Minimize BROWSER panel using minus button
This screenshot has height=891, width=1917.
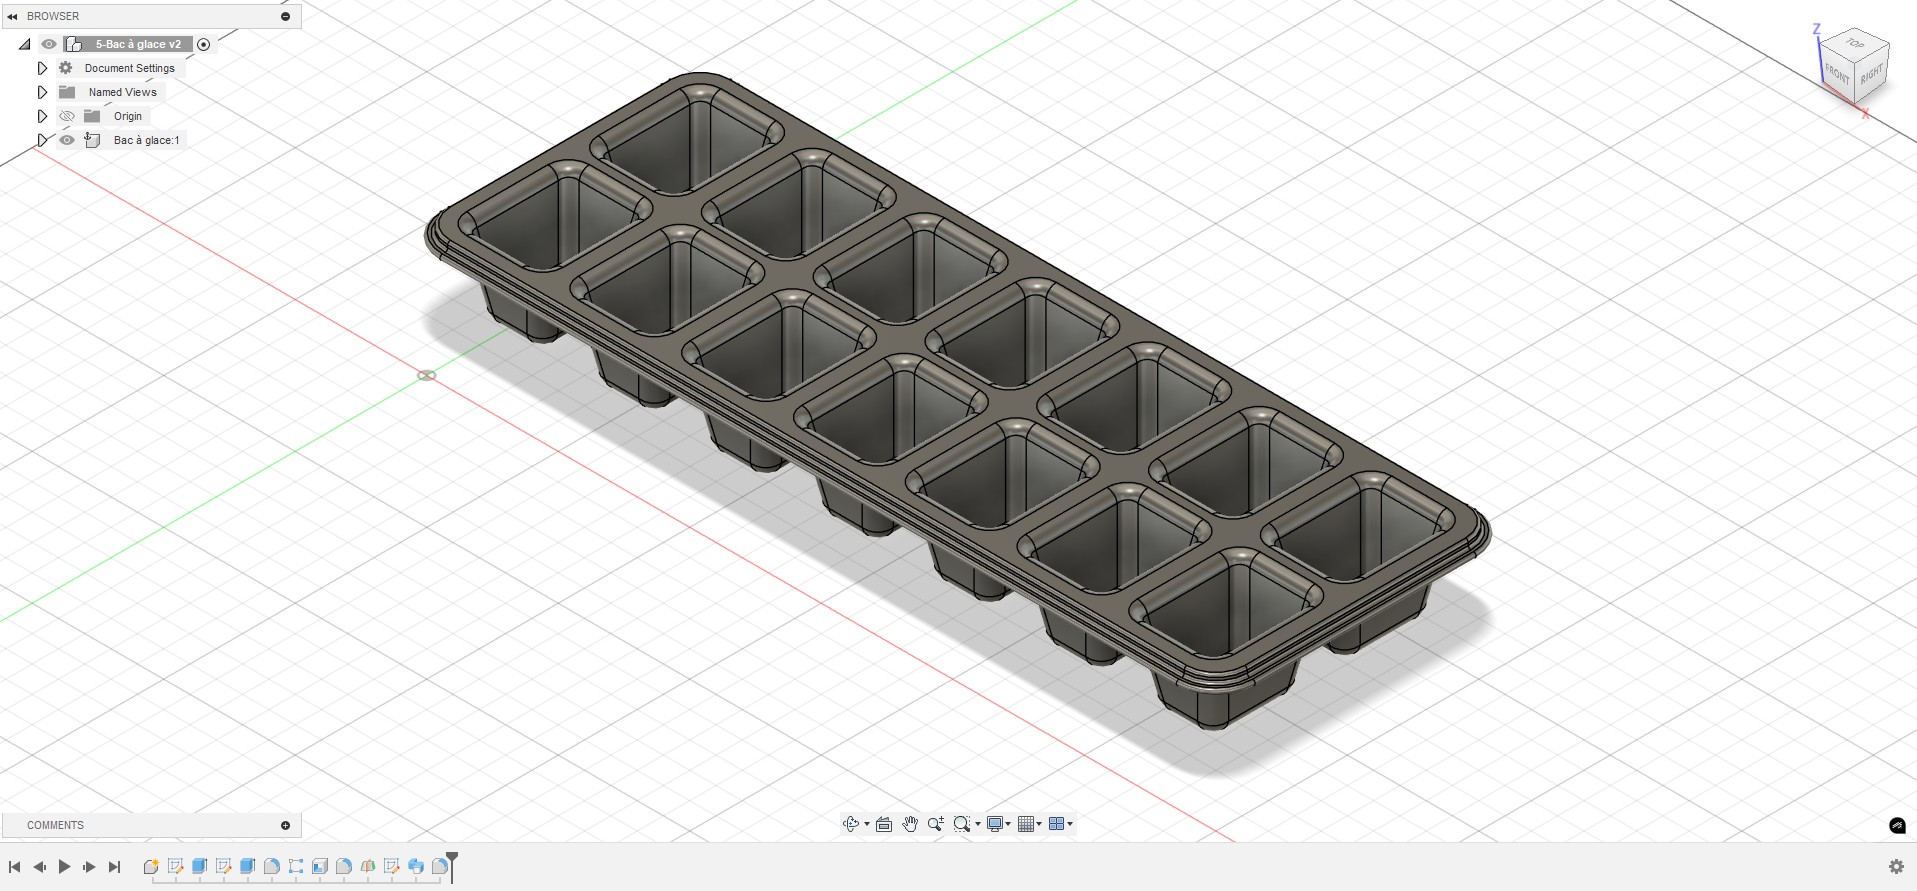(285, 16)
